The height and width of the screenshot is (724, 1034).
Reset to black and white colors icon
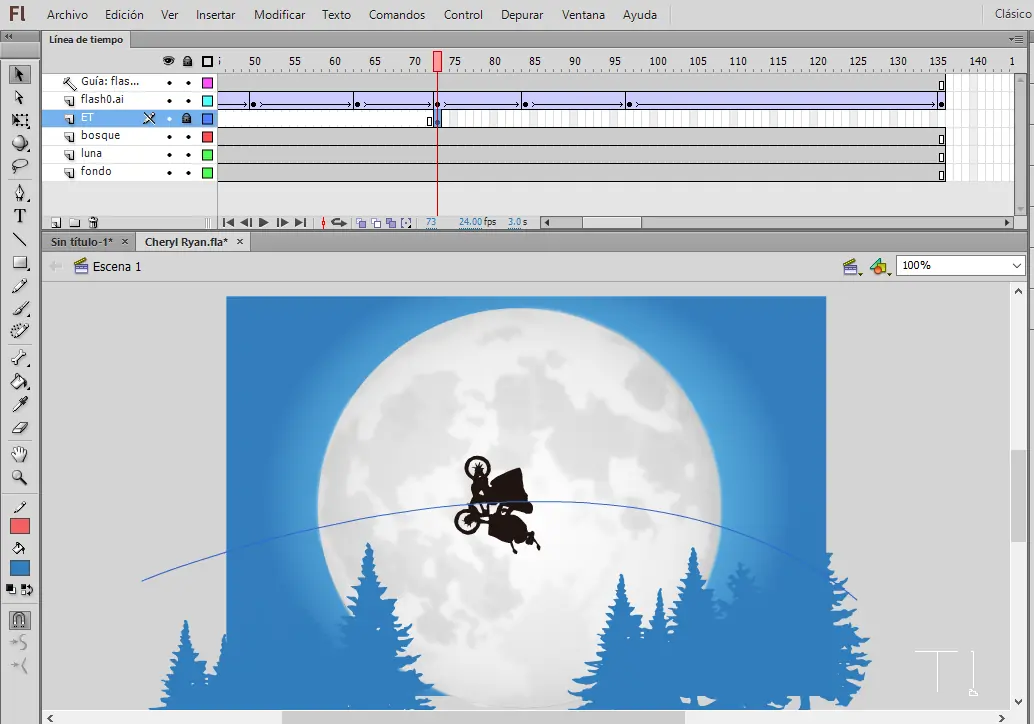(11, 589)
